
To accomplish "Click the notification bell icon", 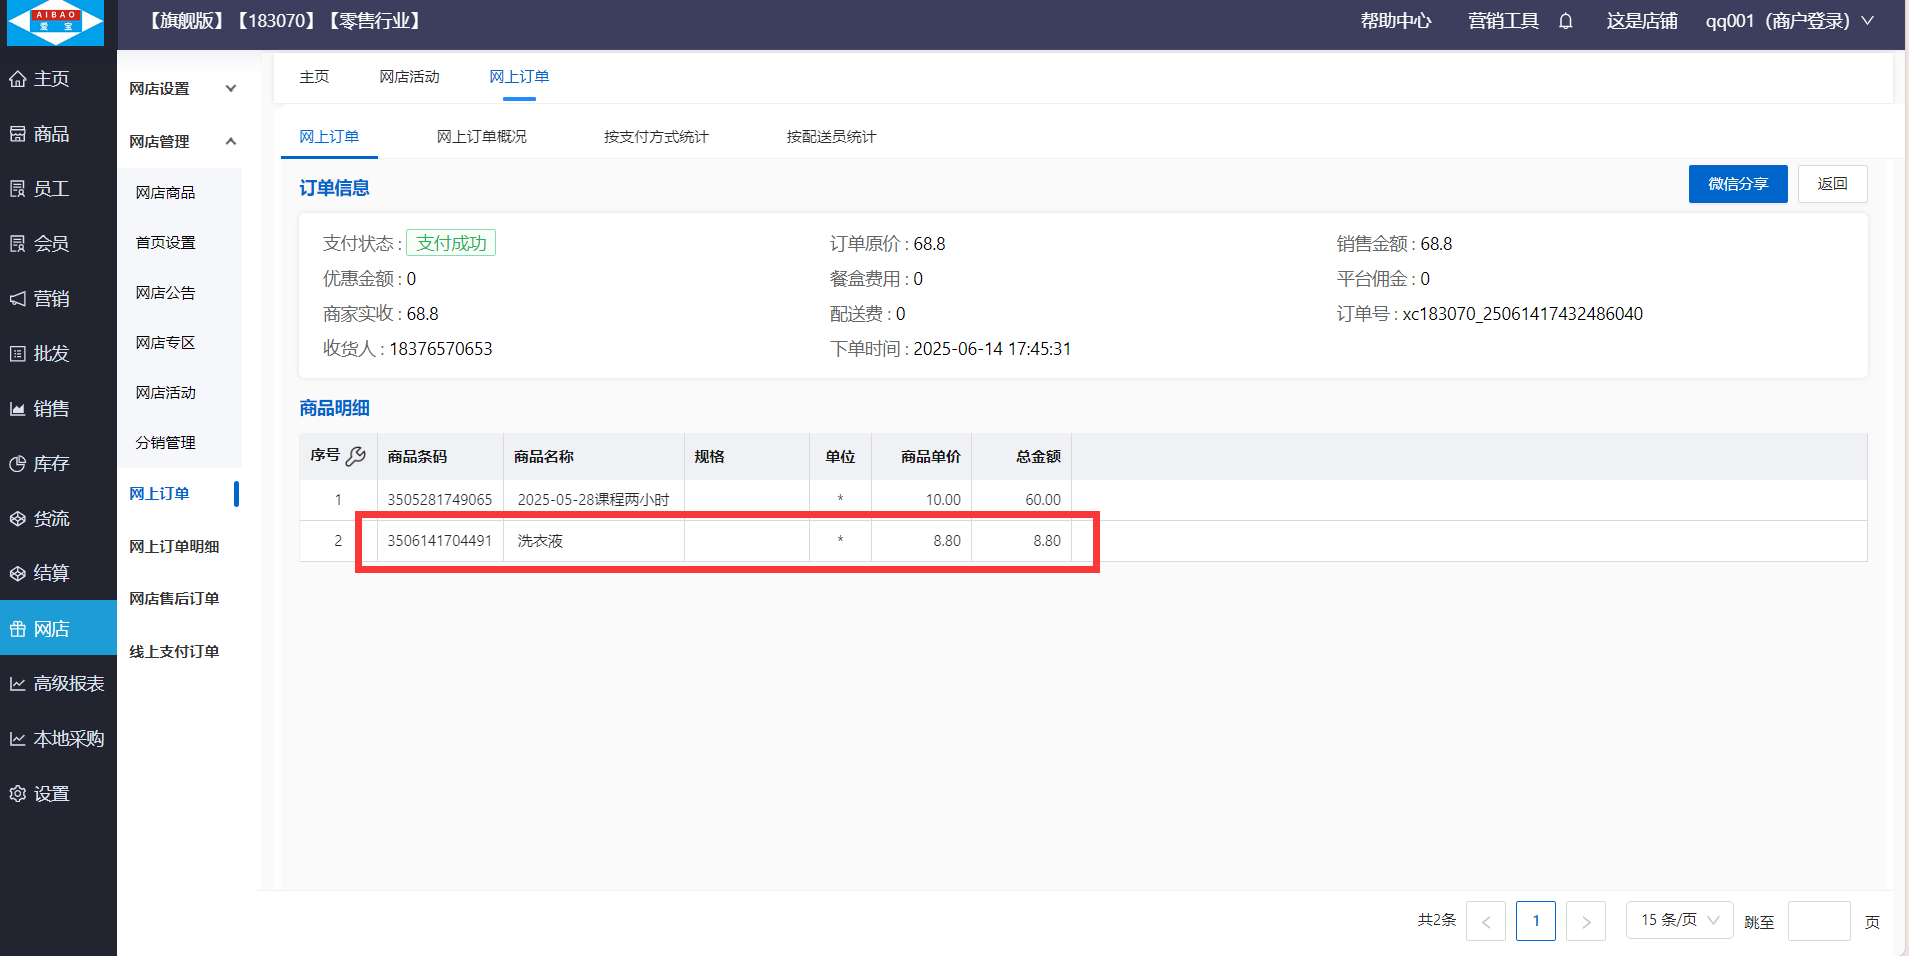I will tap(1566, 21).
